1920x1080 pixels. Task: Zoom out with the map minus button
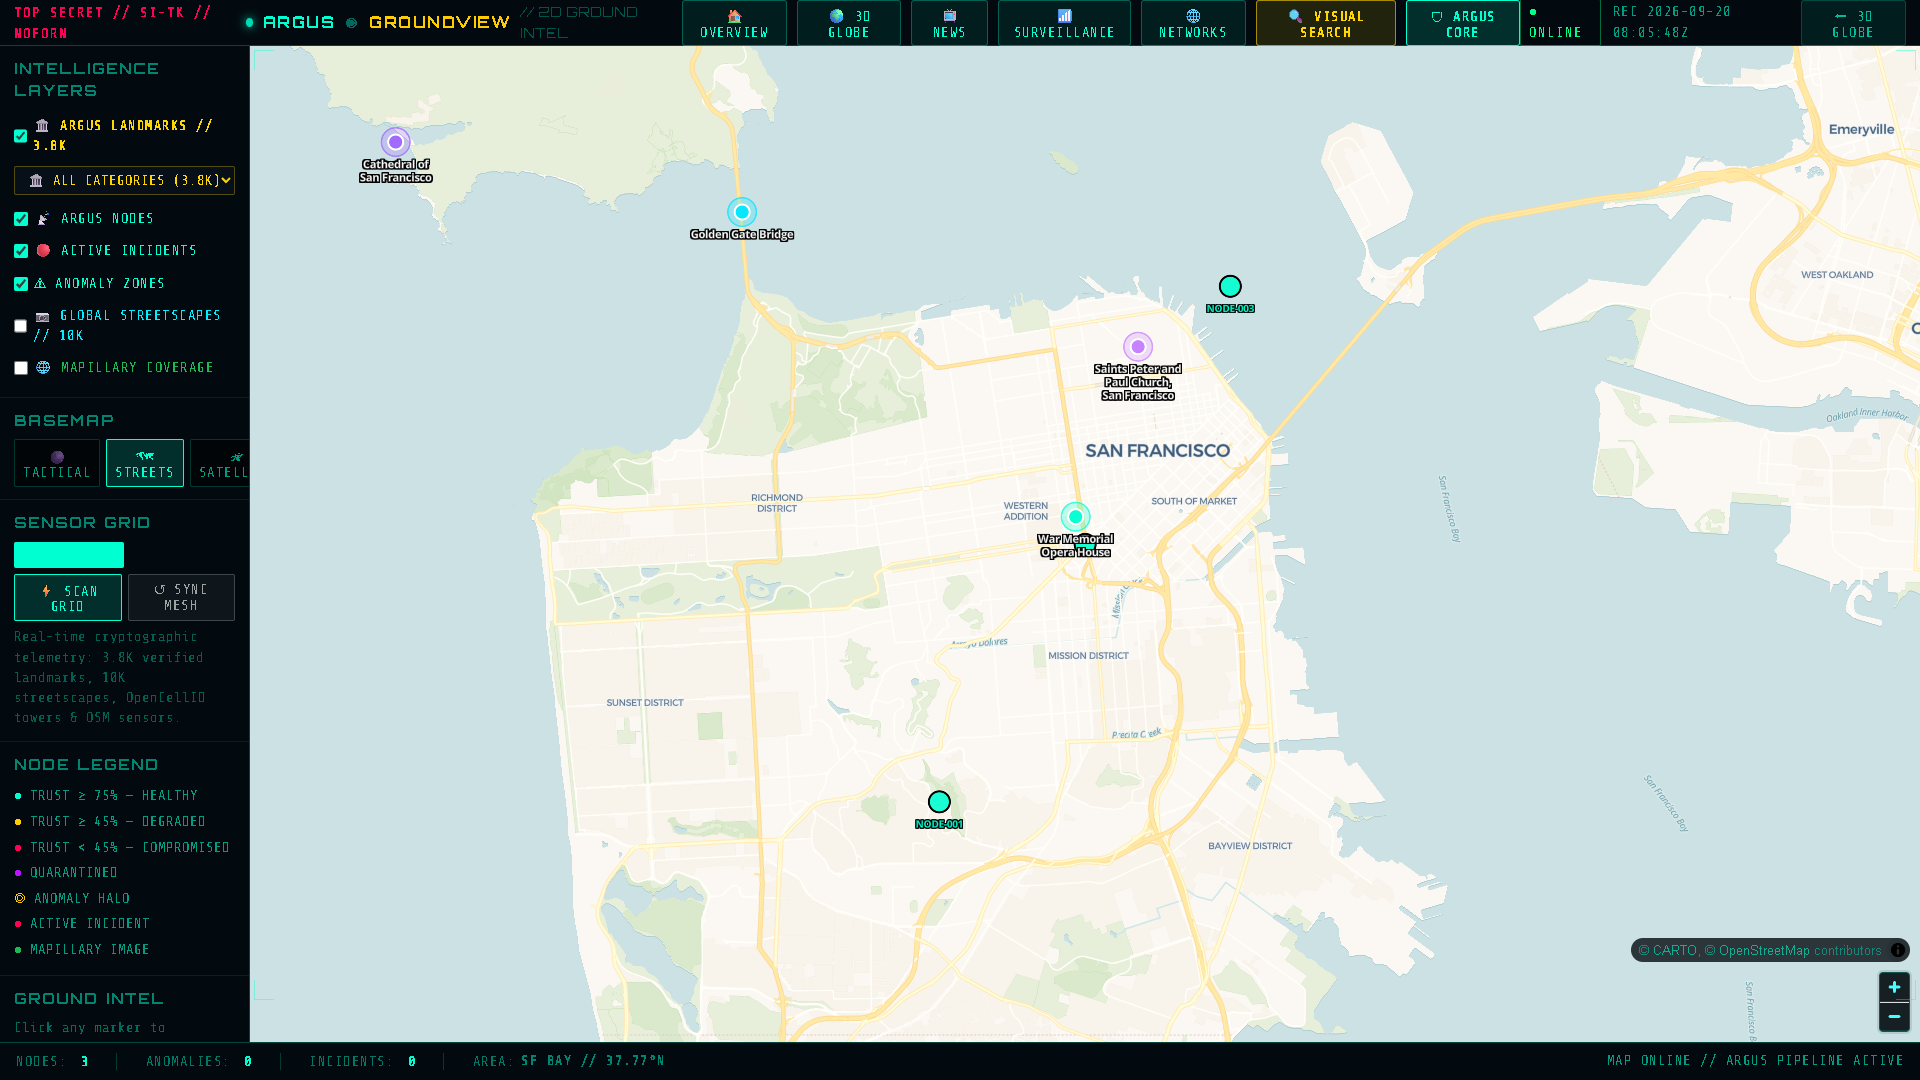[1894, 1016]
